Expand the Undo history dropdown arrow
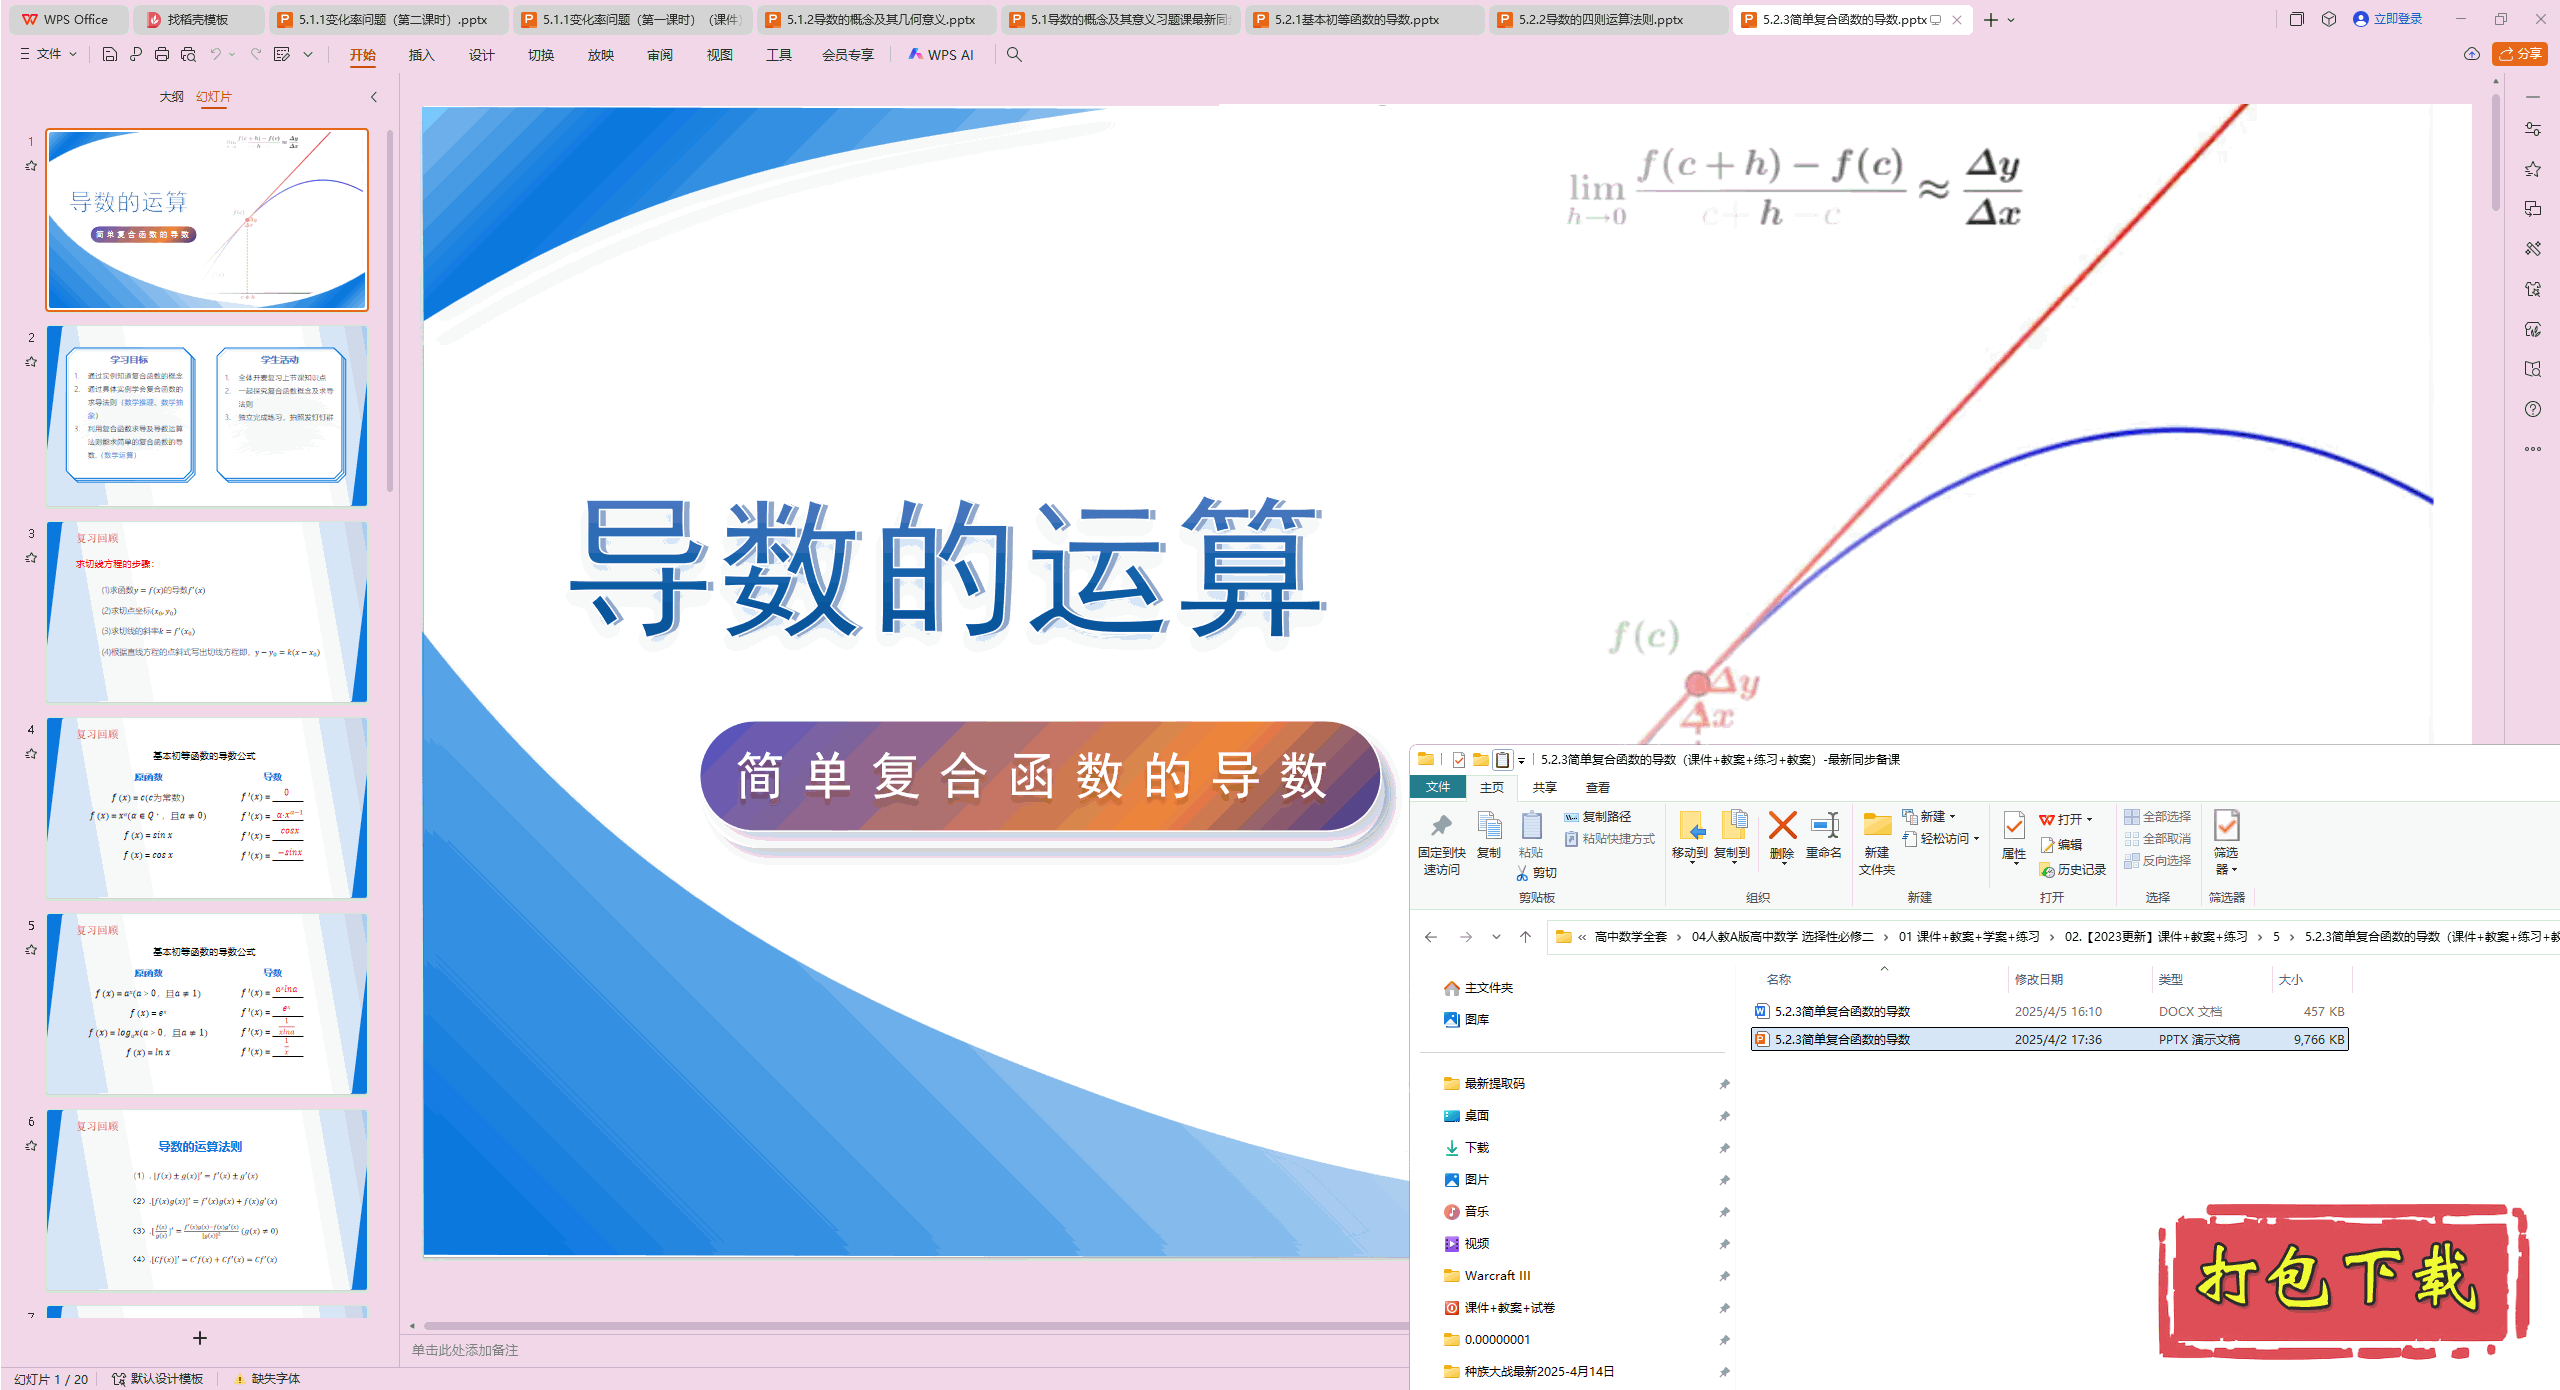This screenshot has height=1390, width=2560. (232, 54)
